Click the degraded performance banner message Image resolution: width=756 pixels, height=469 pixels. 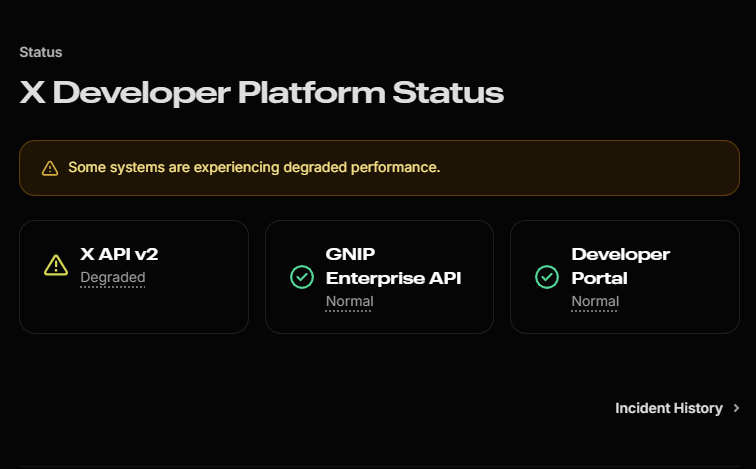coord(254,167)
